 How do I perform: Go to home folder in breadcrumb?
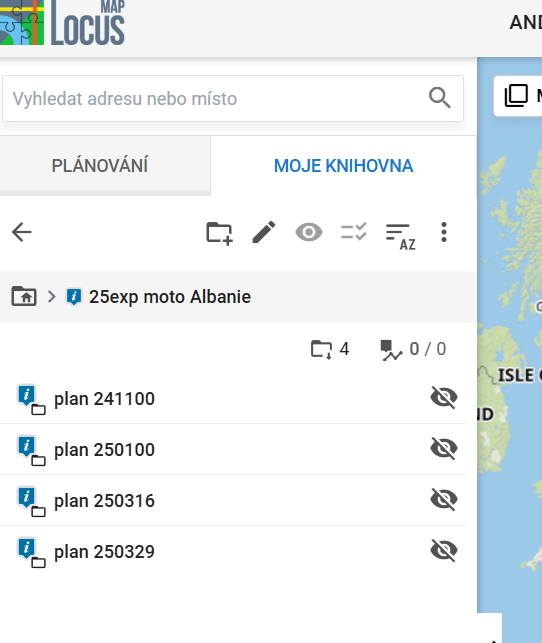click(x=24, y=296)
